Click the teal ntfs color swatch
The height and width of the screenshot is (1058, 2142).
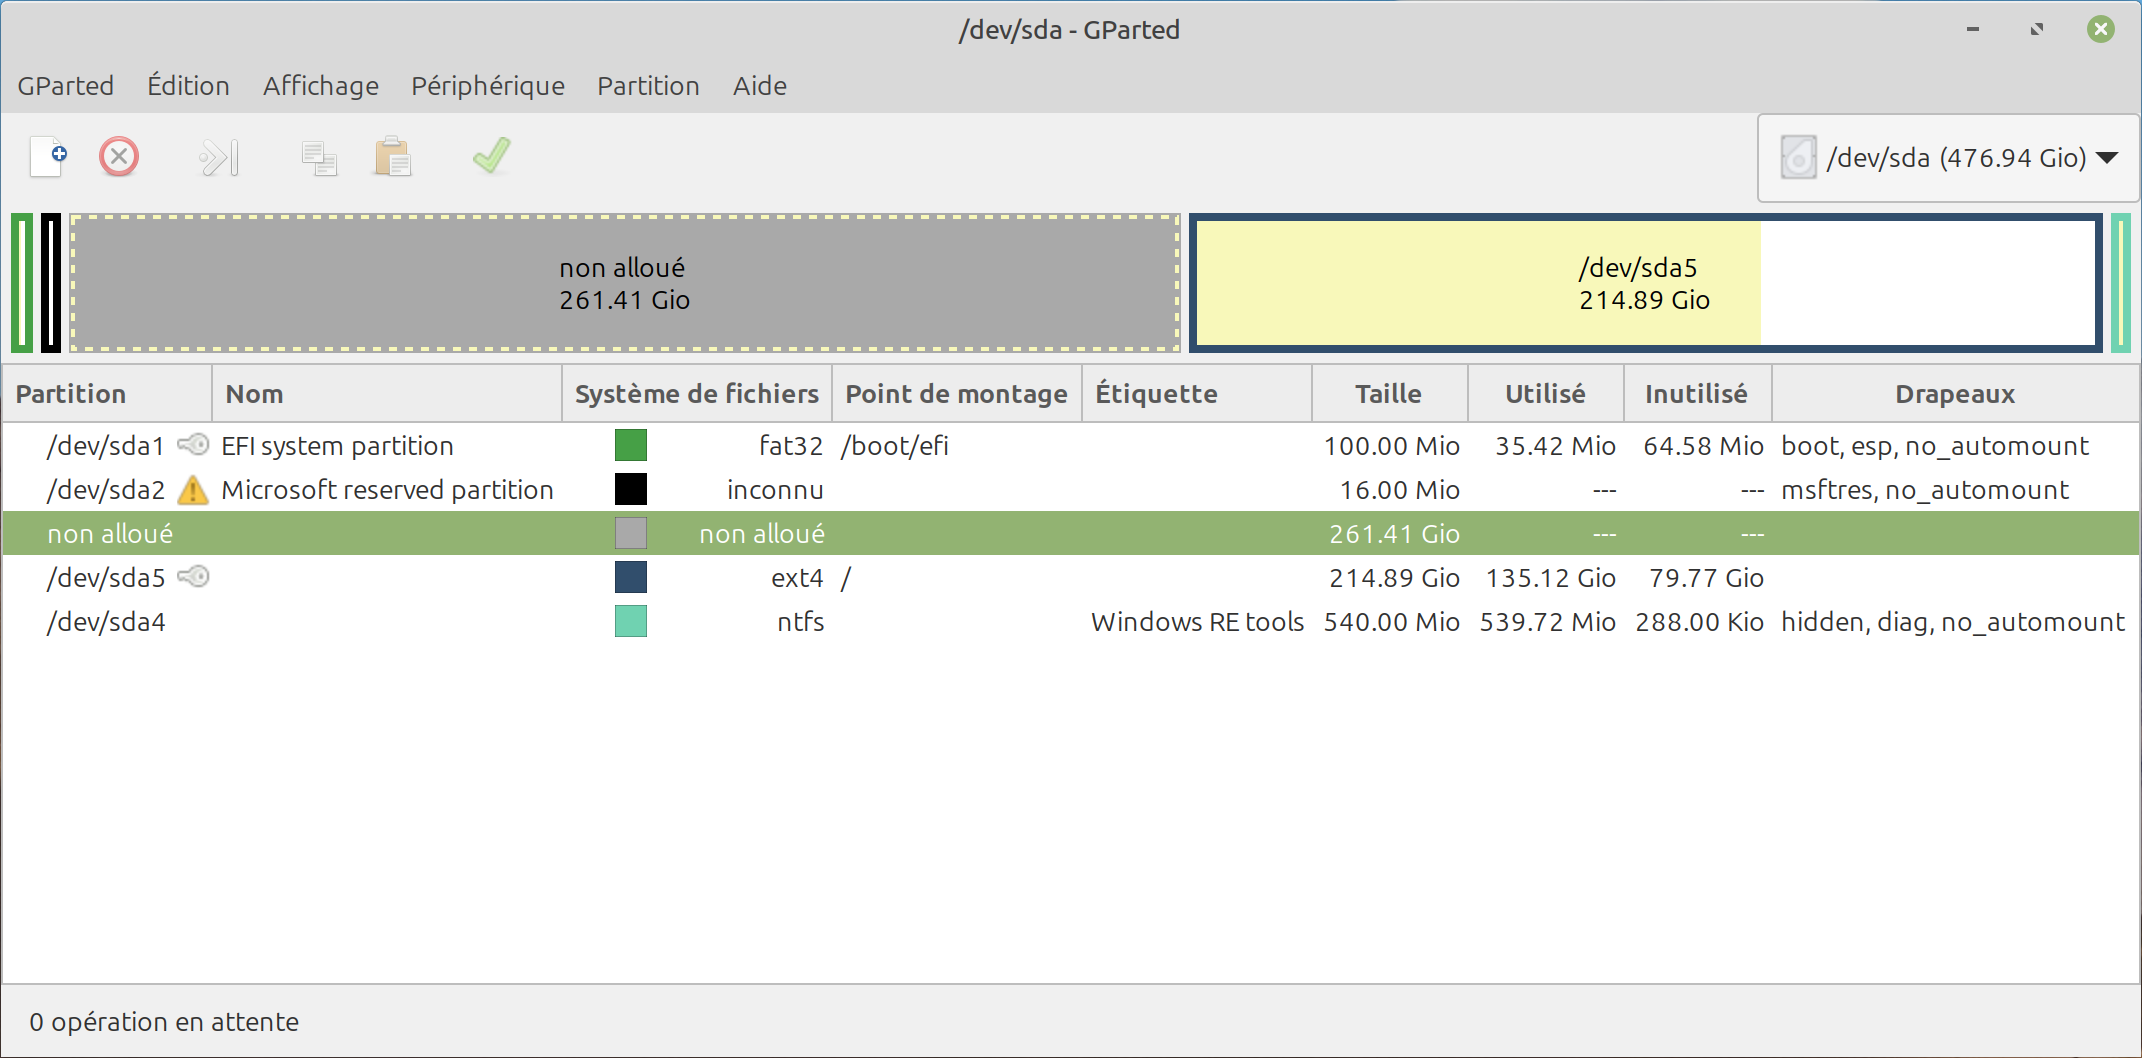(630, 621)
